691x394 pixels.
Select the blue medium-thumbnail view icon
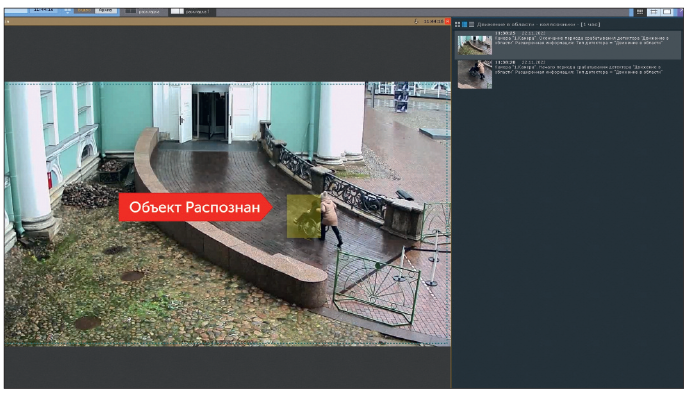click(x=464, y=25)
